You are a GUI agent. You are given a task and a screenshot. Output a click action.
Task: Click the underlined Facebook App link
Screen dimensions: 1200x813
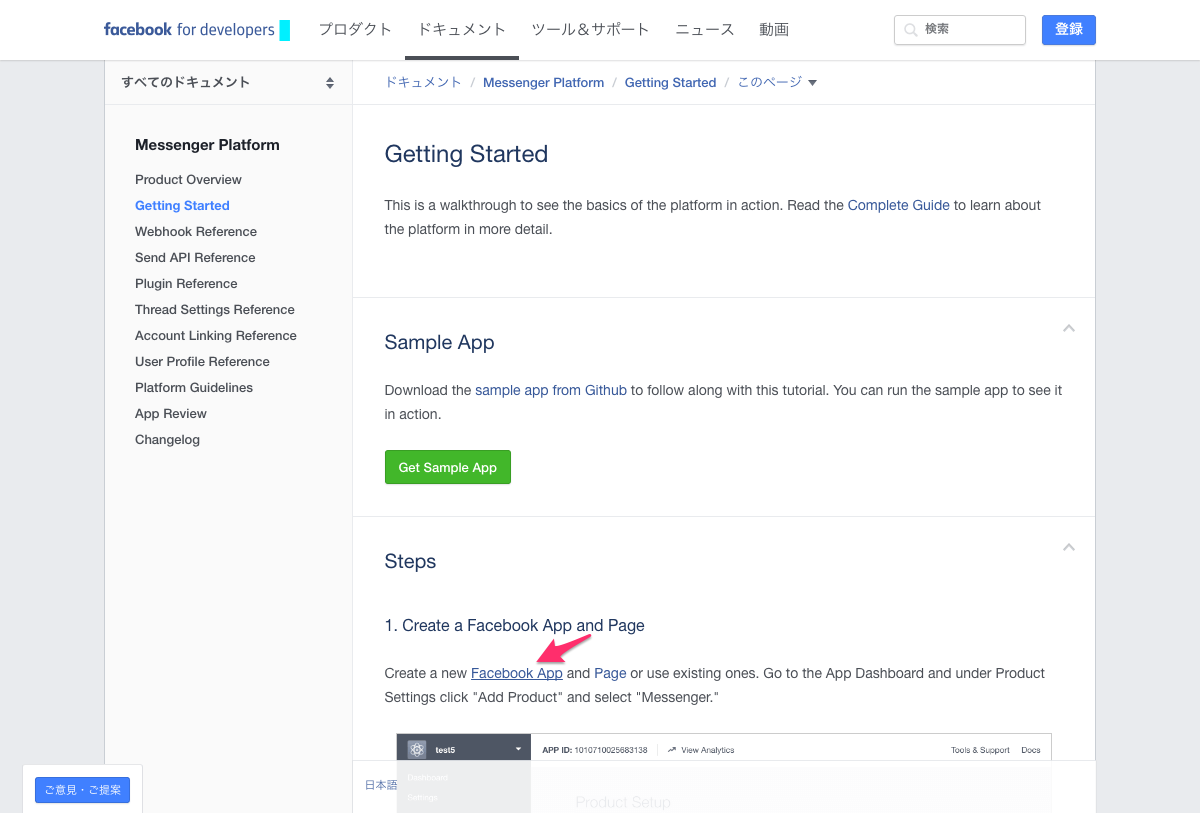516,673
